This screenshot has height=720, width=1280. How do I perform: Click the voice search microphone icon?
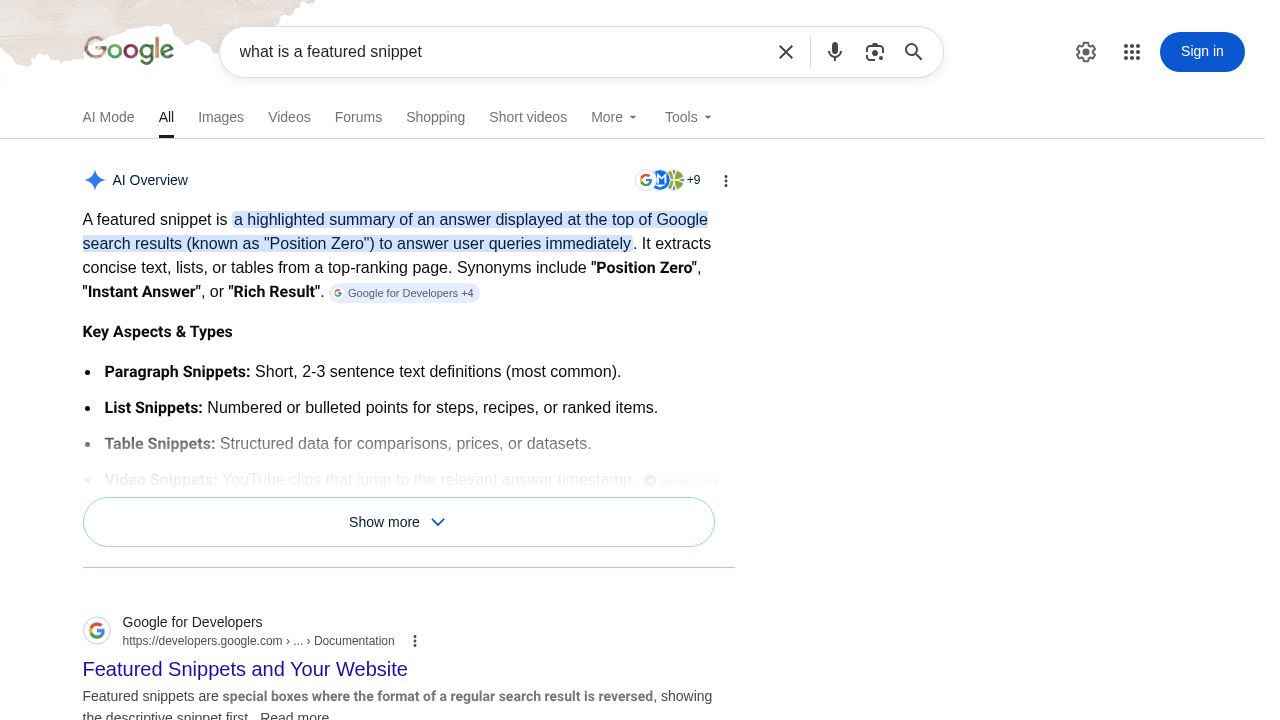pos(834,51)
